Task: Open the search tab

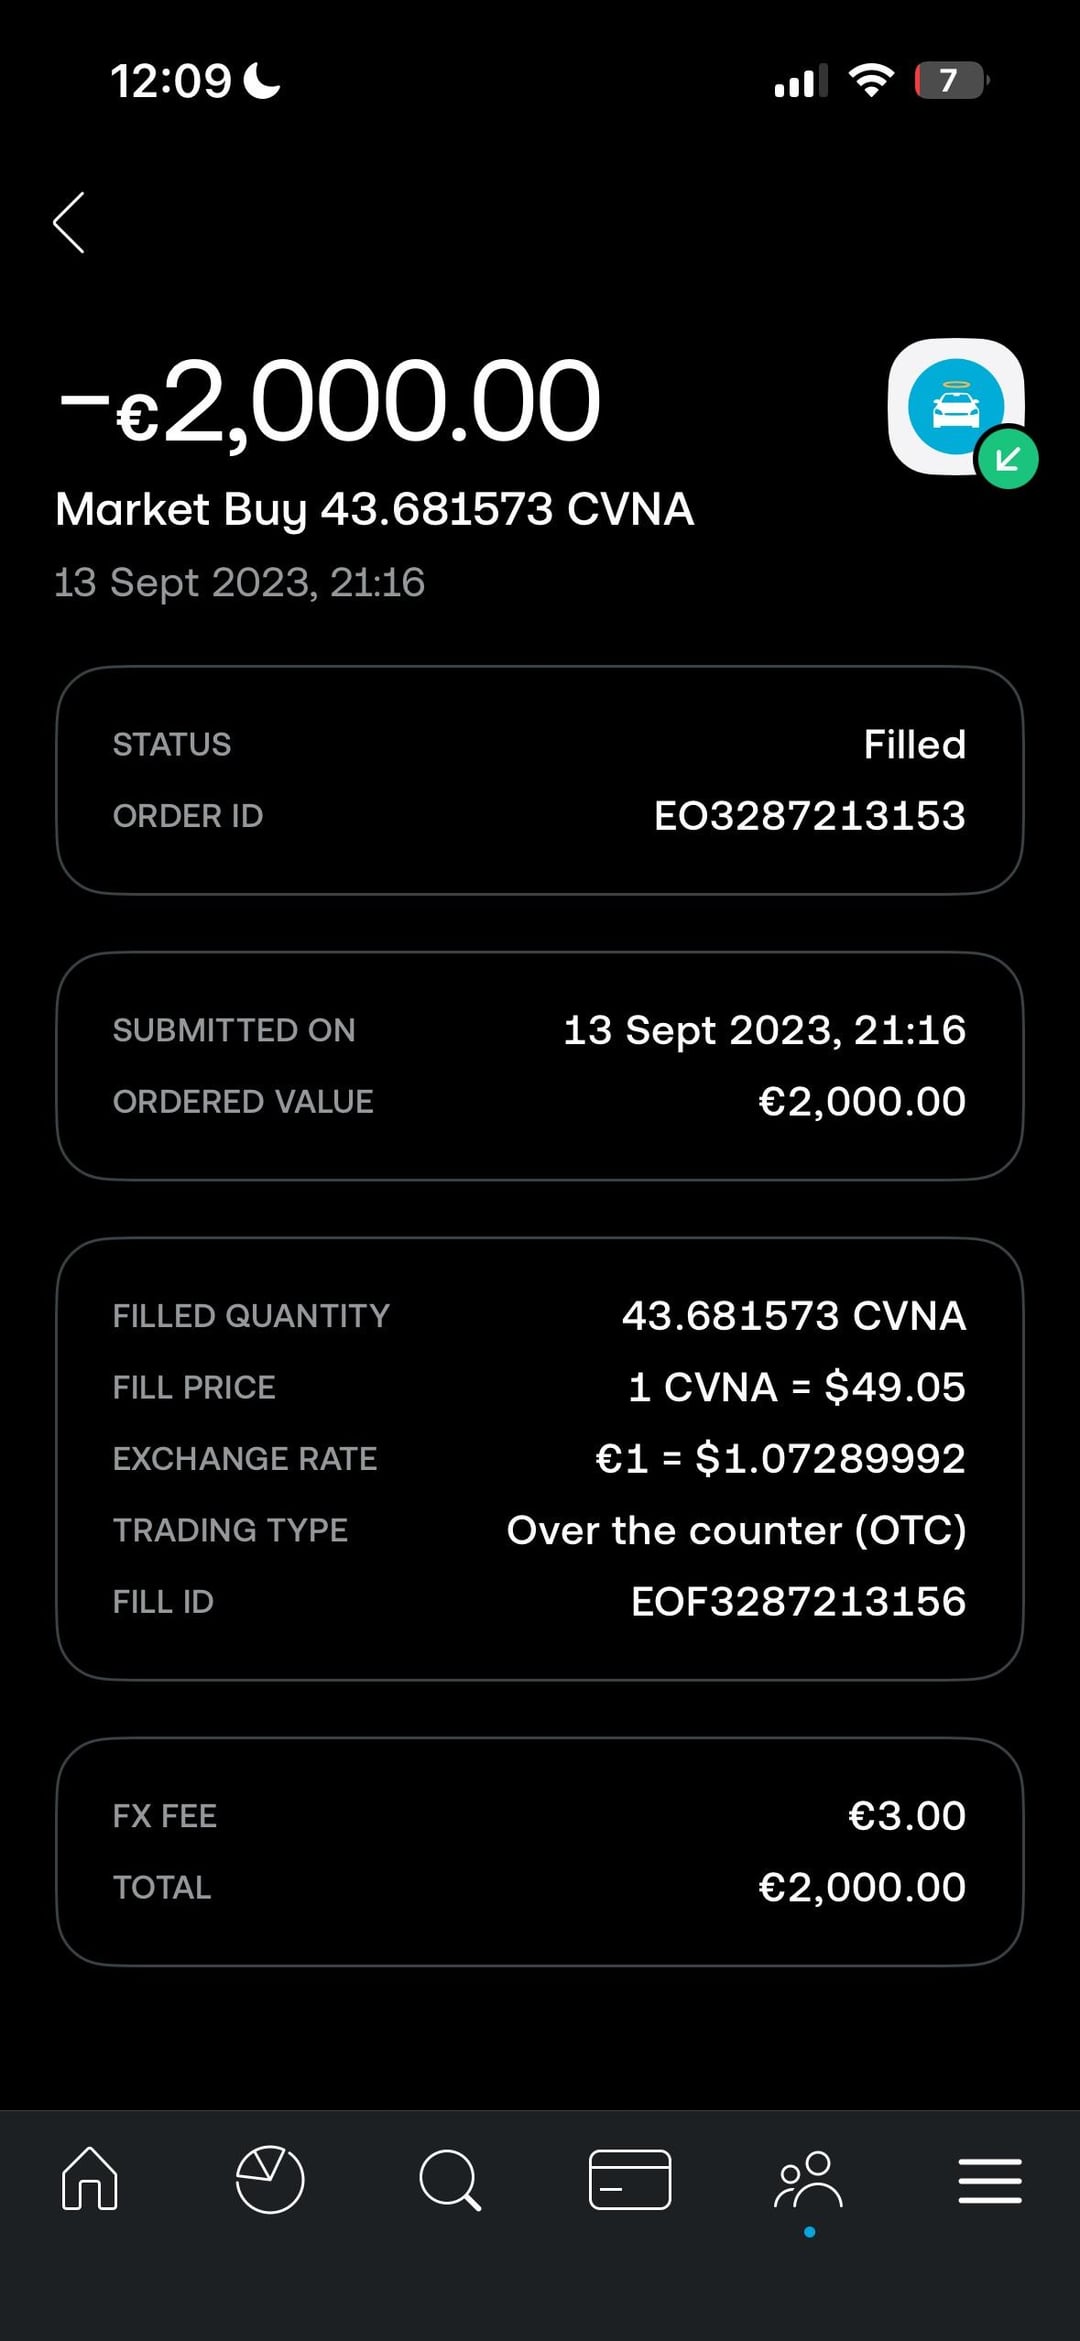Action: click(450, 2178)
